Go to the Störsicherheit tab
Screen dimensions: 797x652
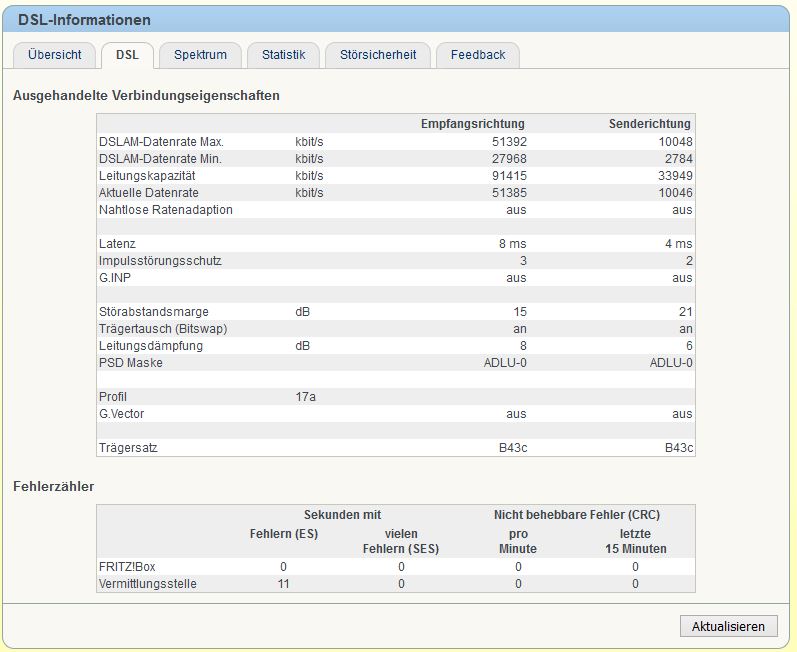(x=378, y=55)
